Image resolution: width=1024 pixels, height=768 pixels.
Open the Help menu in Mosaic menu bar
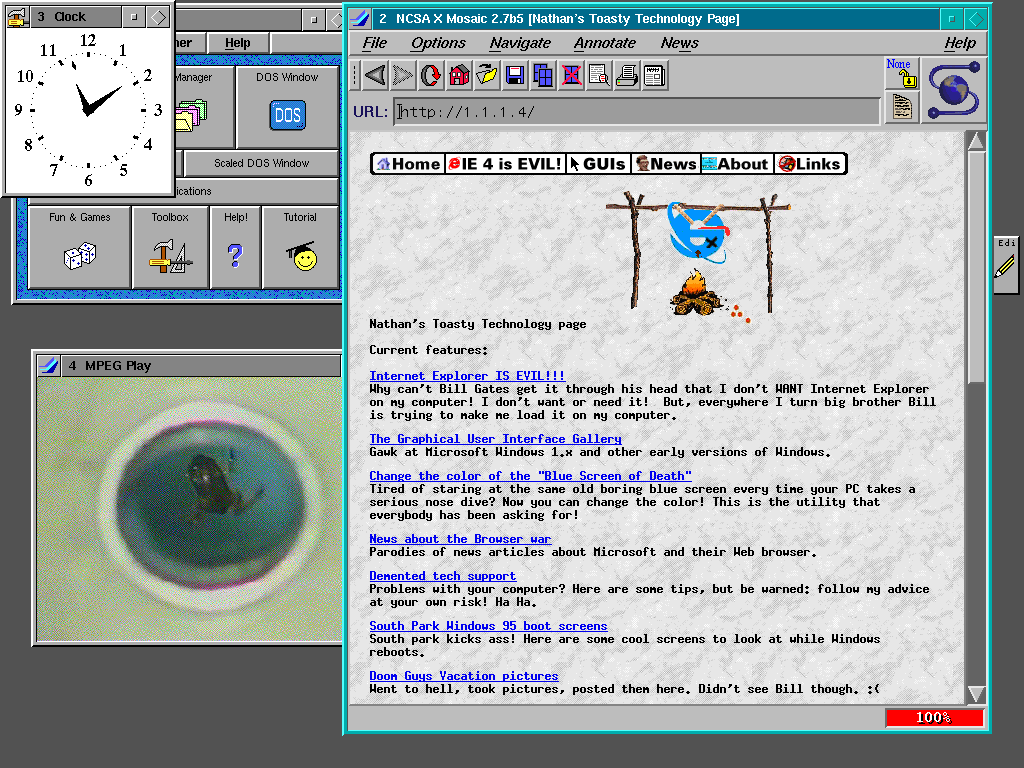pyautogui.click(x=960, y=43)
